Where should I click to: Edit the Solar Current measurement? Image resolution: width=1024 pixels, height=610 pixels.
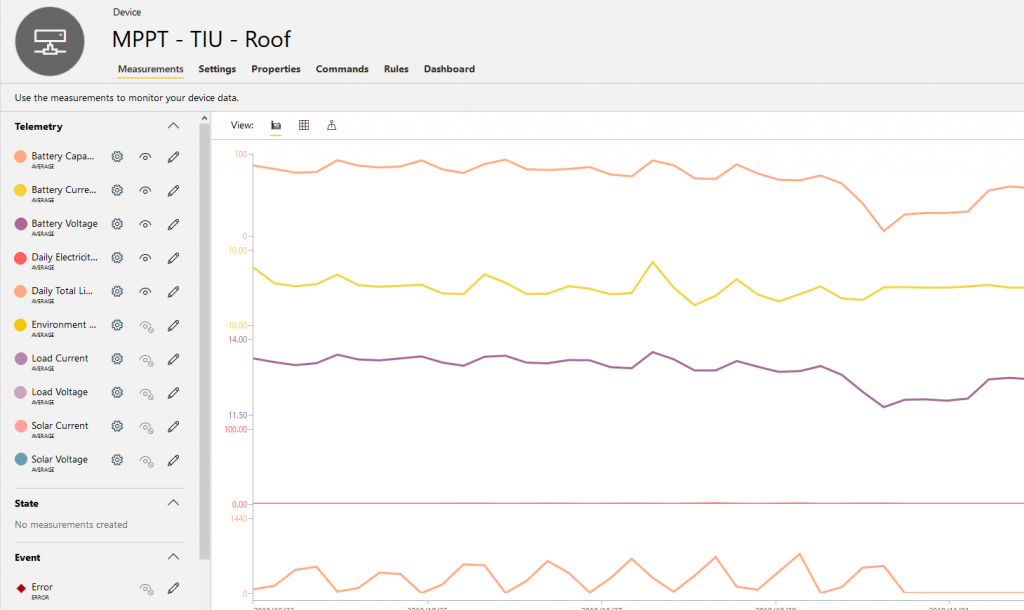(x=173, y=426)
